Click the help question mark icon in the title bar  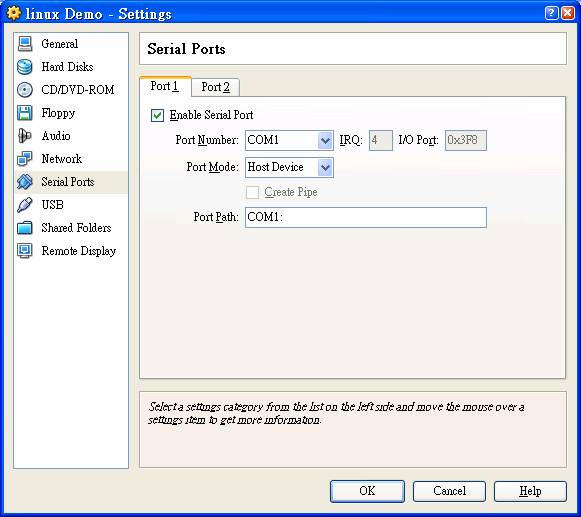tap(551, 13)
